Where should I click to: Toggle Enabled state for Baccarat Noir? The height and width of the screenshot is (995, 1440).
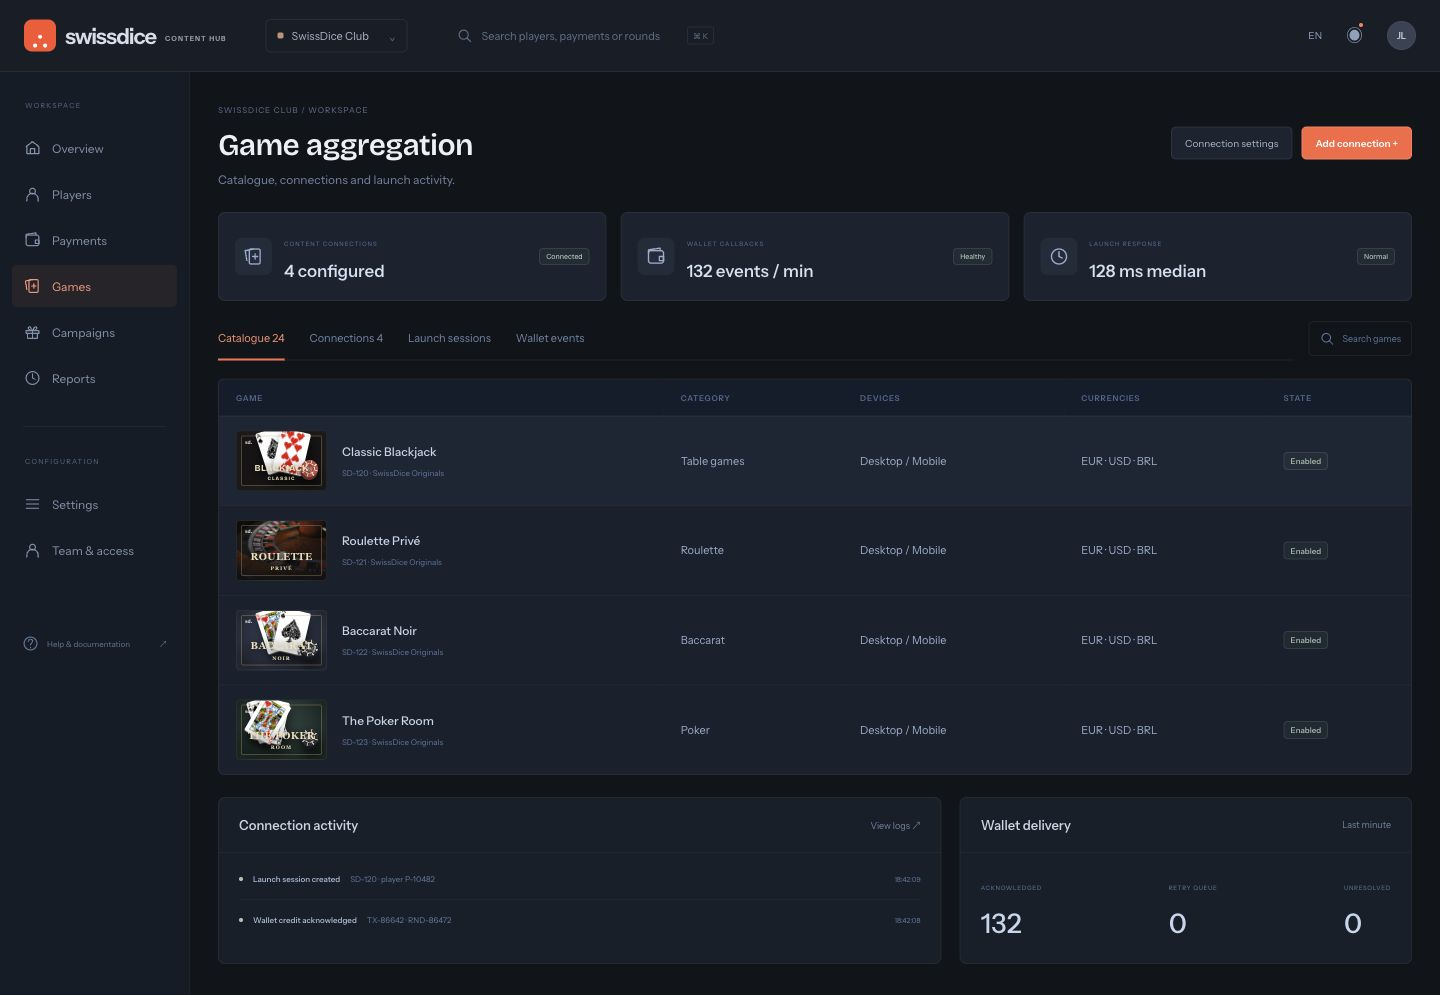(x=1305, y=640)
